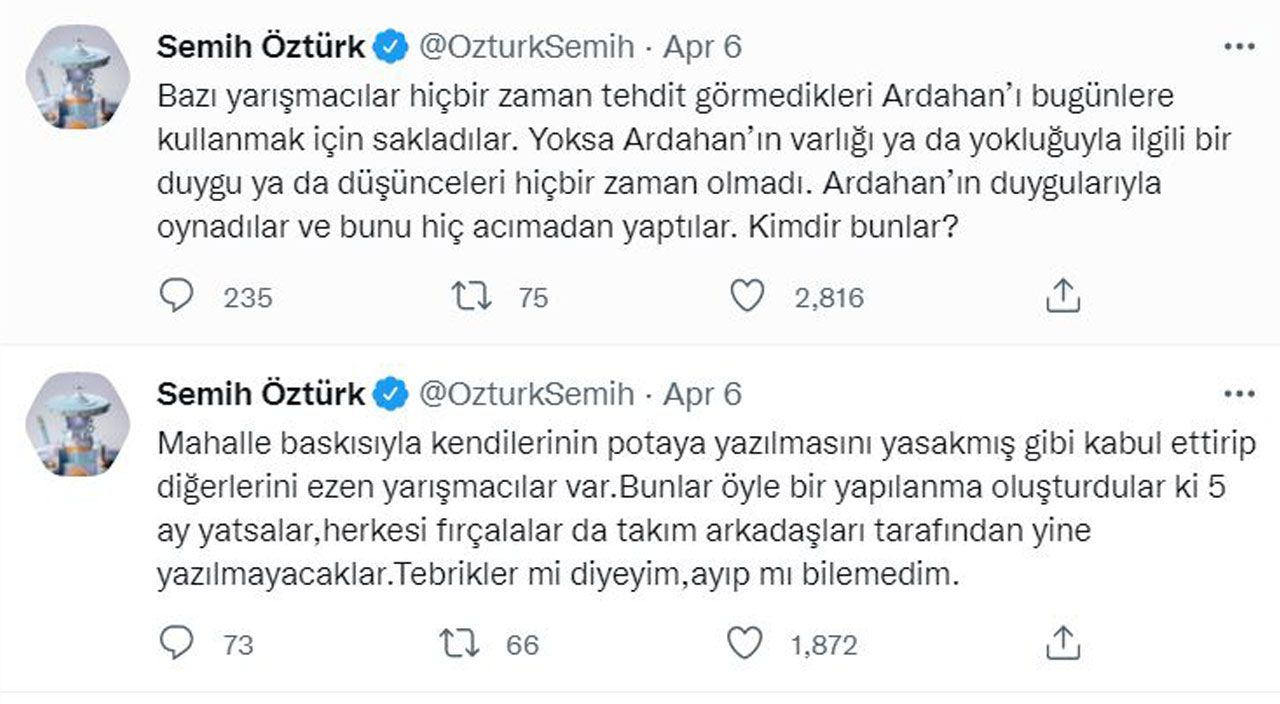The image size is (1280, 704).
Task: Open Semih Öztürk's profile name link
Action: [260, 44]
